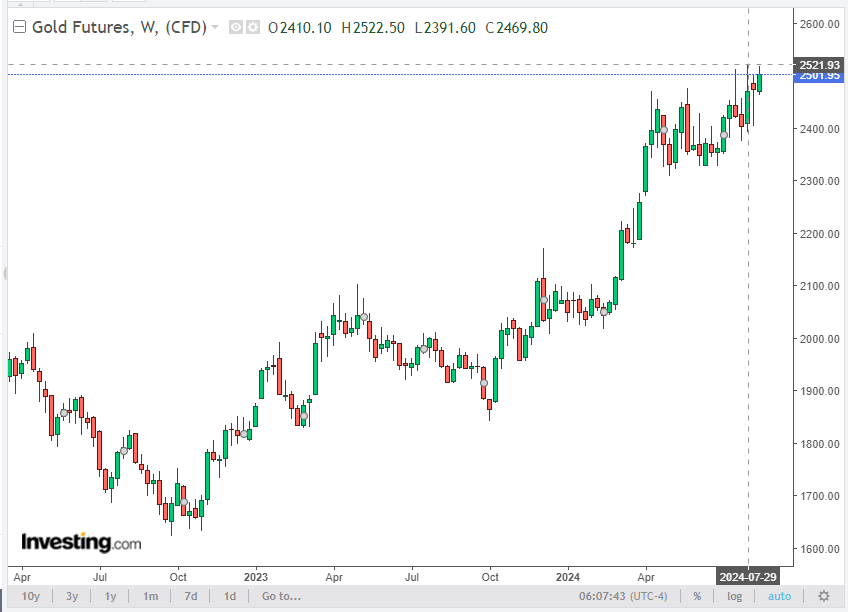The width and height of the screenshot is (848, 612).
Task: Click the event marker on the October 2023 candle
Action: [x=484, y=383]
